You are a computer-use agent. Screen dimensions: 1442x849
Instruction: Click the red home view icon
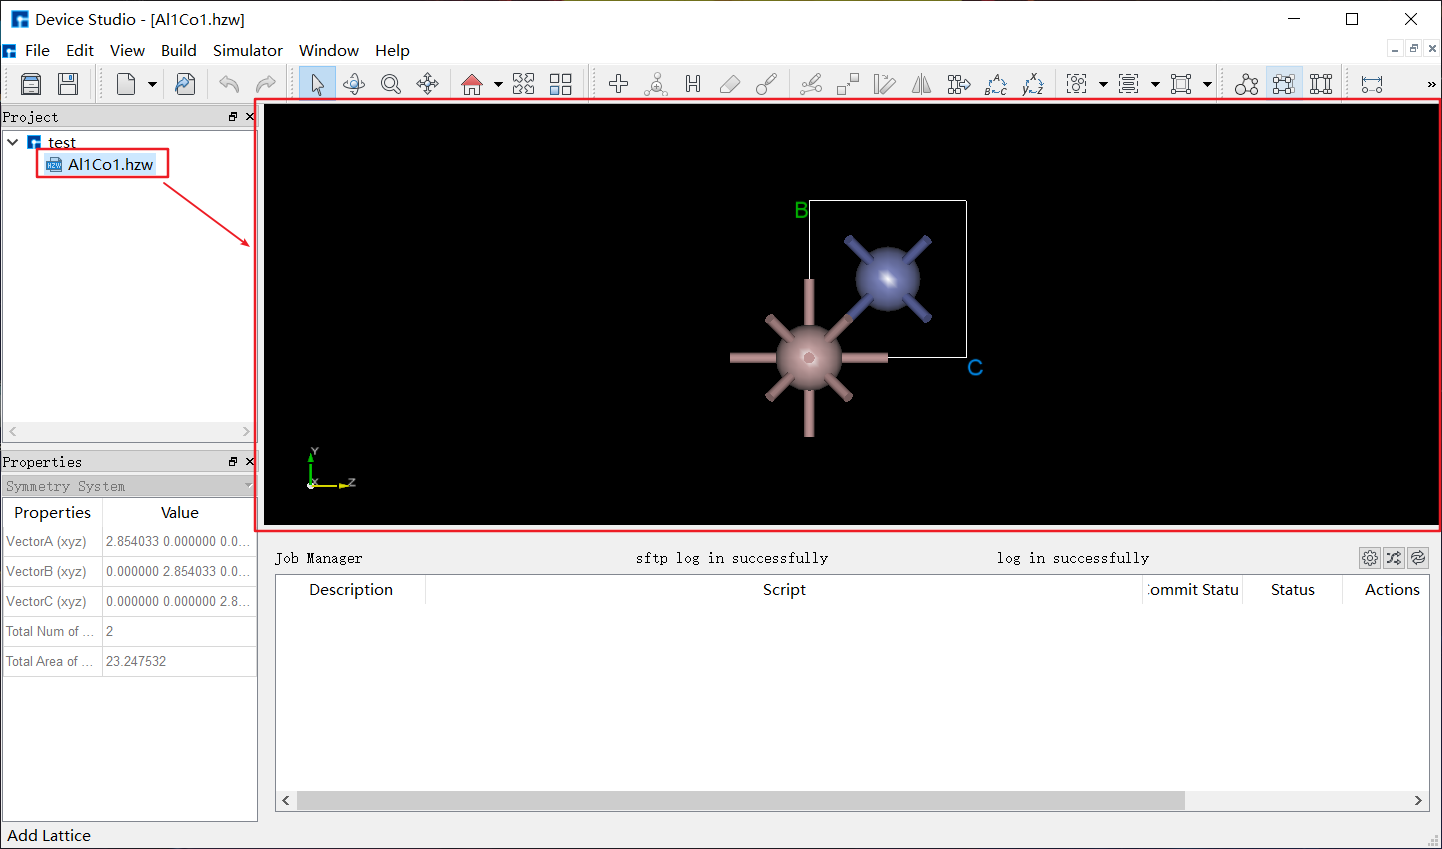tap(472, 84)
